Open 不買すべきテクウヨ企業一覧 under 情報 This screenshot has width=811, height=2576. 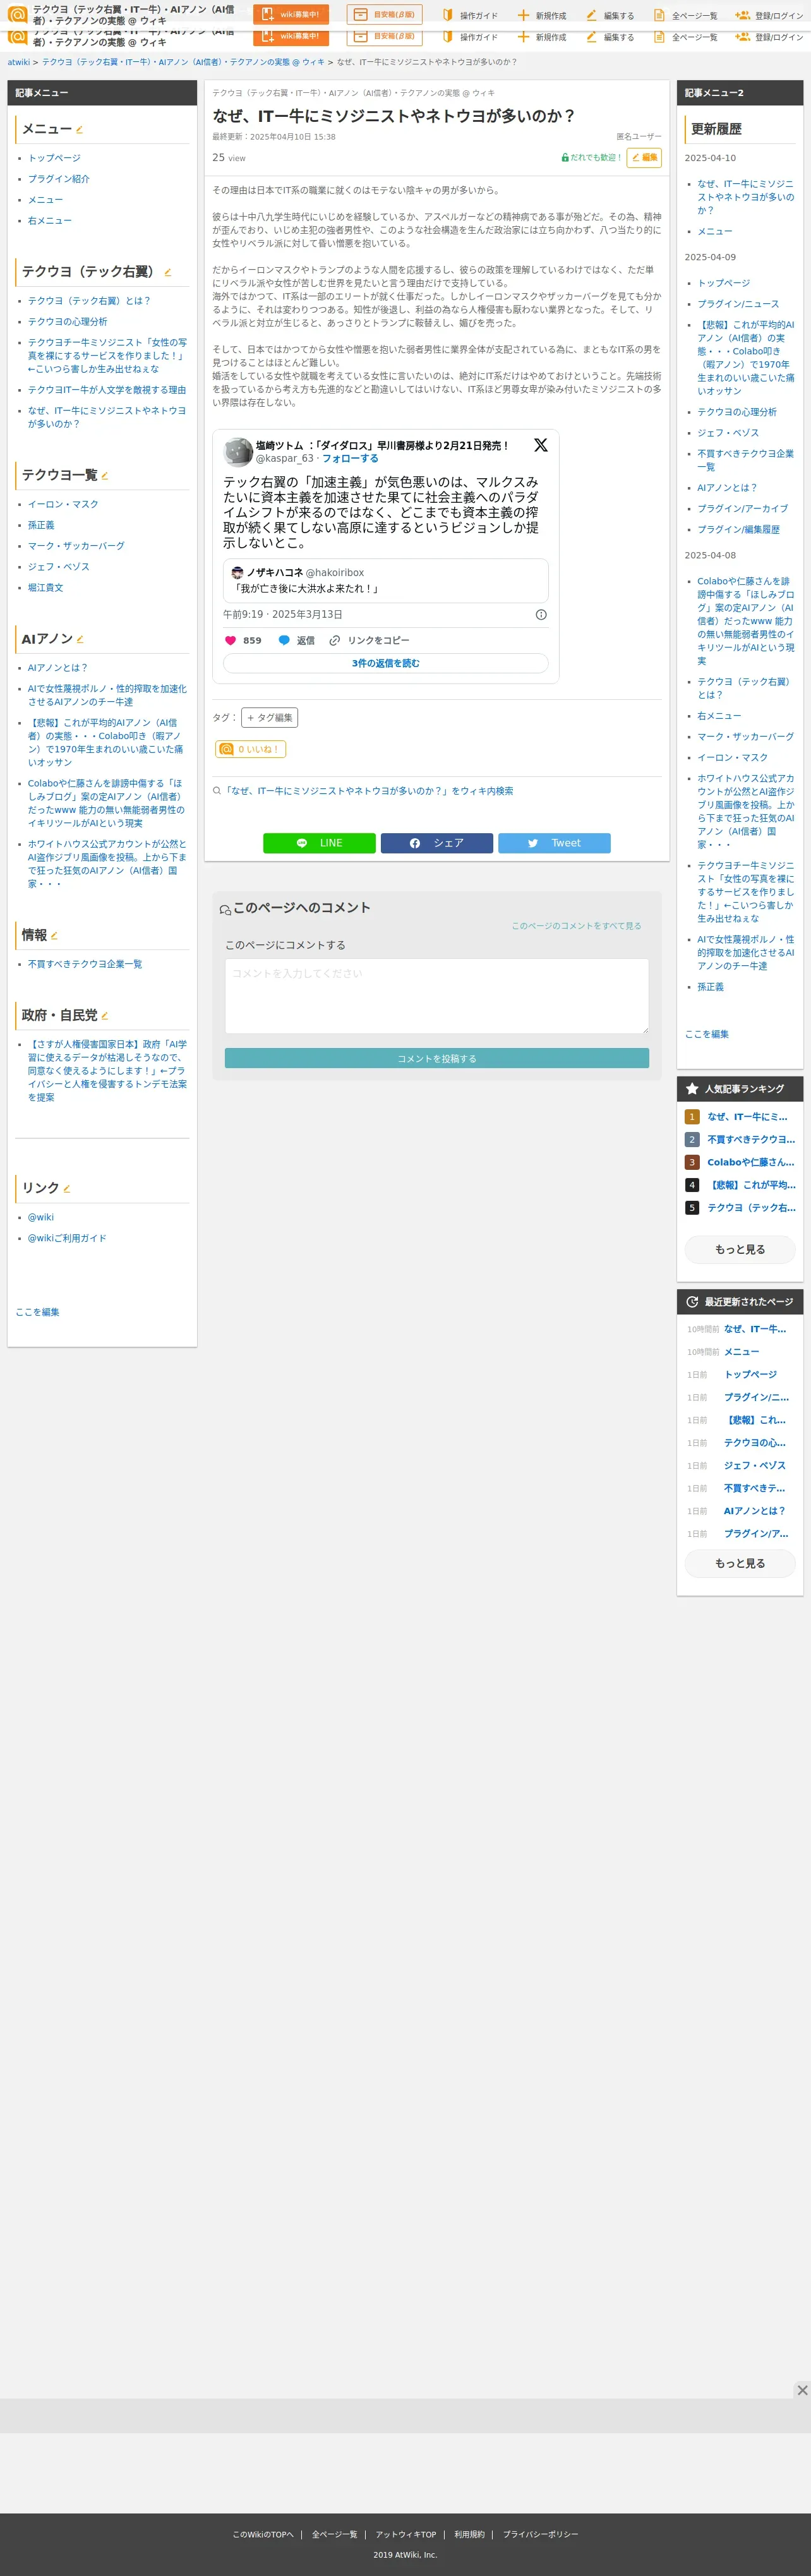tap(85, 964)
